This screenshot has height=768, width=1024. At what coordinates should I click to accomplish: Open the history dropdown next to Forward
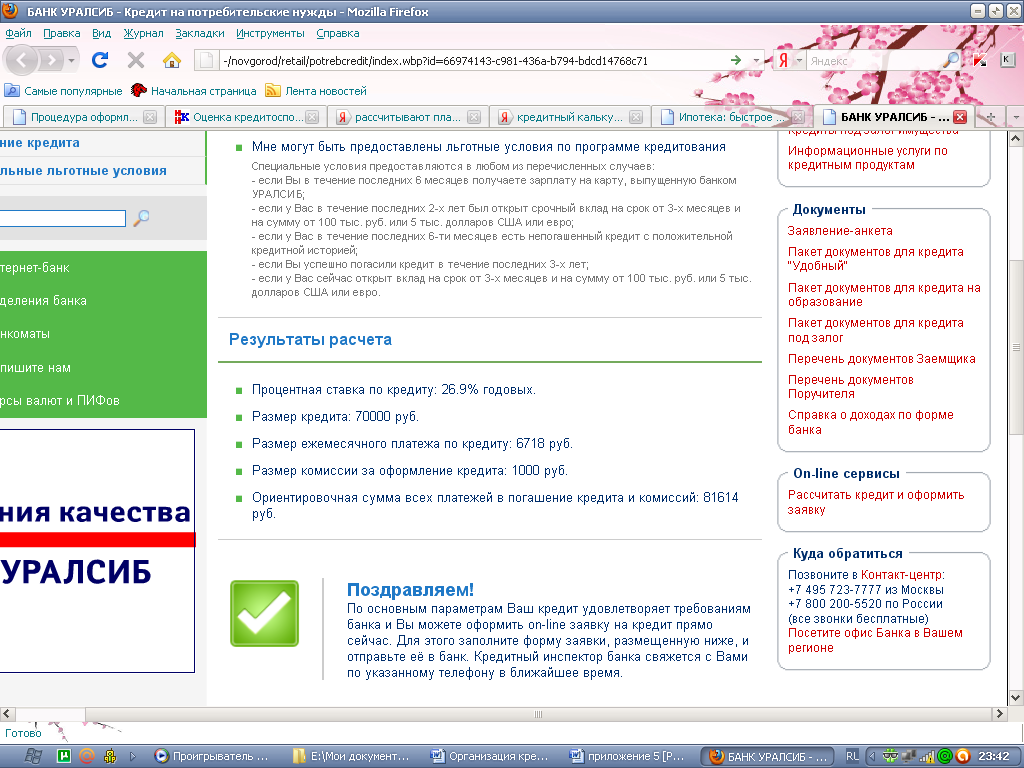(71, 61)
